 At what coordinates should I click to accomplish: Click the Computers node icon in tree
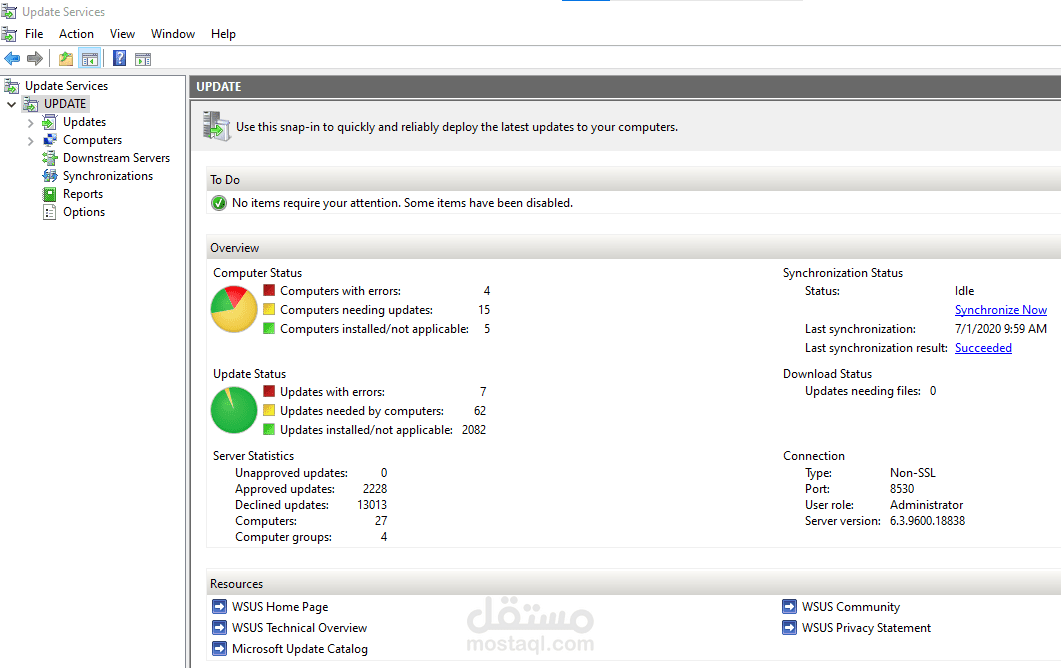49,140
